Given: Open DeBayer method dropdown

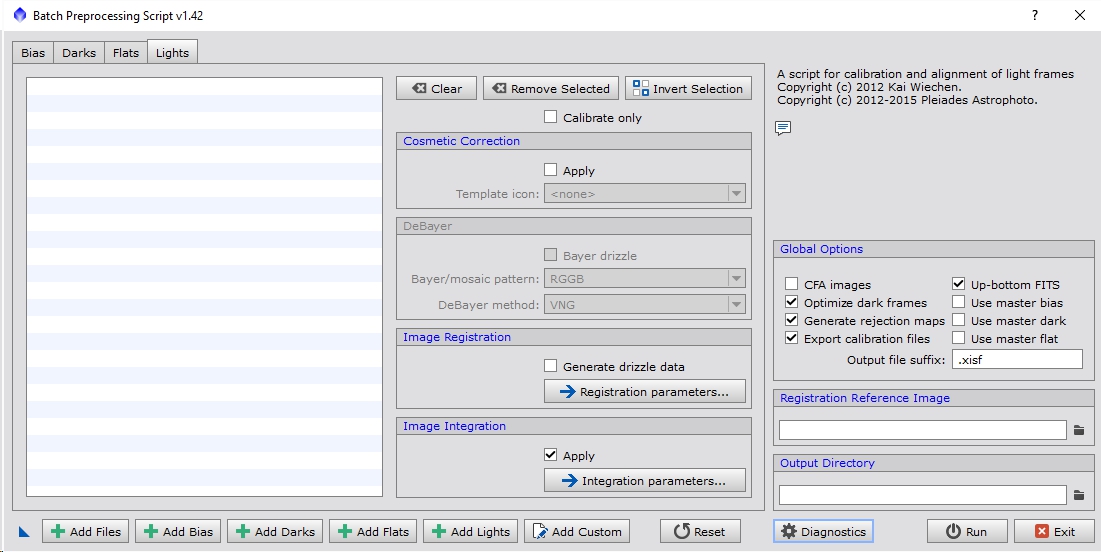Looking at the screenshot, I should click(x=645, y=305).
